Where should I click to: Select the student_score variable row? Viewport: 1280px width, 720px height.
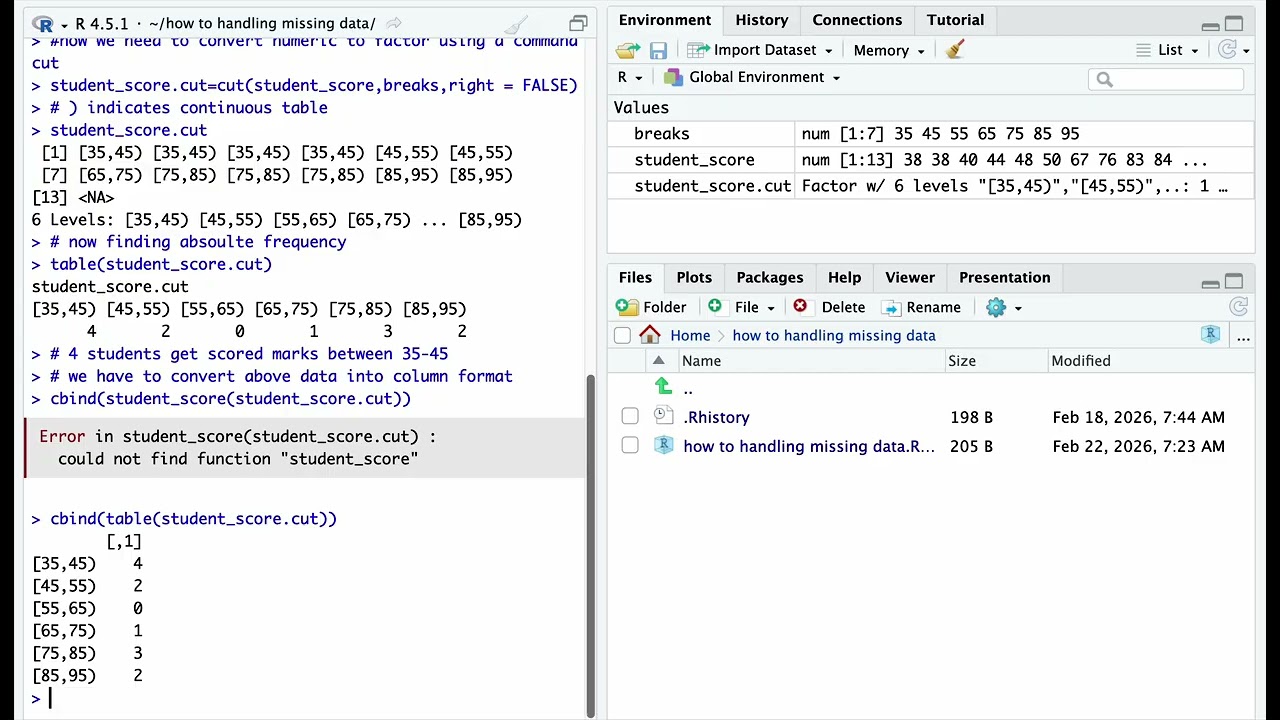click(x=930, y=160)
